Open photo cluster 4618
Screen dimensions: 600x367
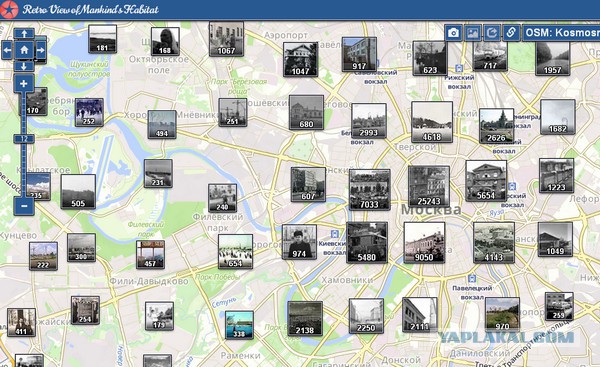click(x=432, y=122)
